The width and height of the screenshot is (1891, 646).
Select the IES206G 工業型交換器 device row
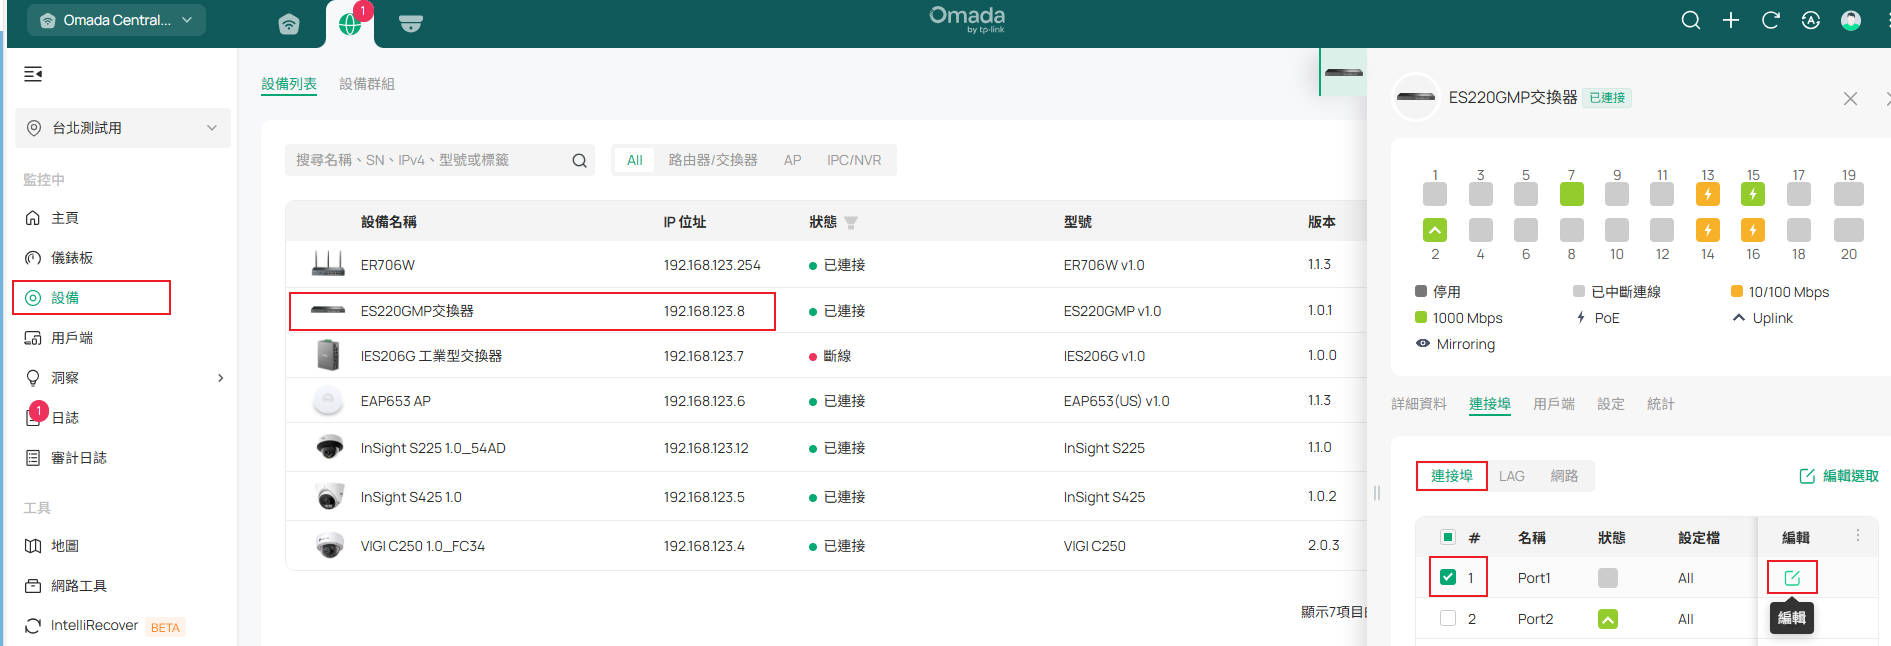(826, 356)
